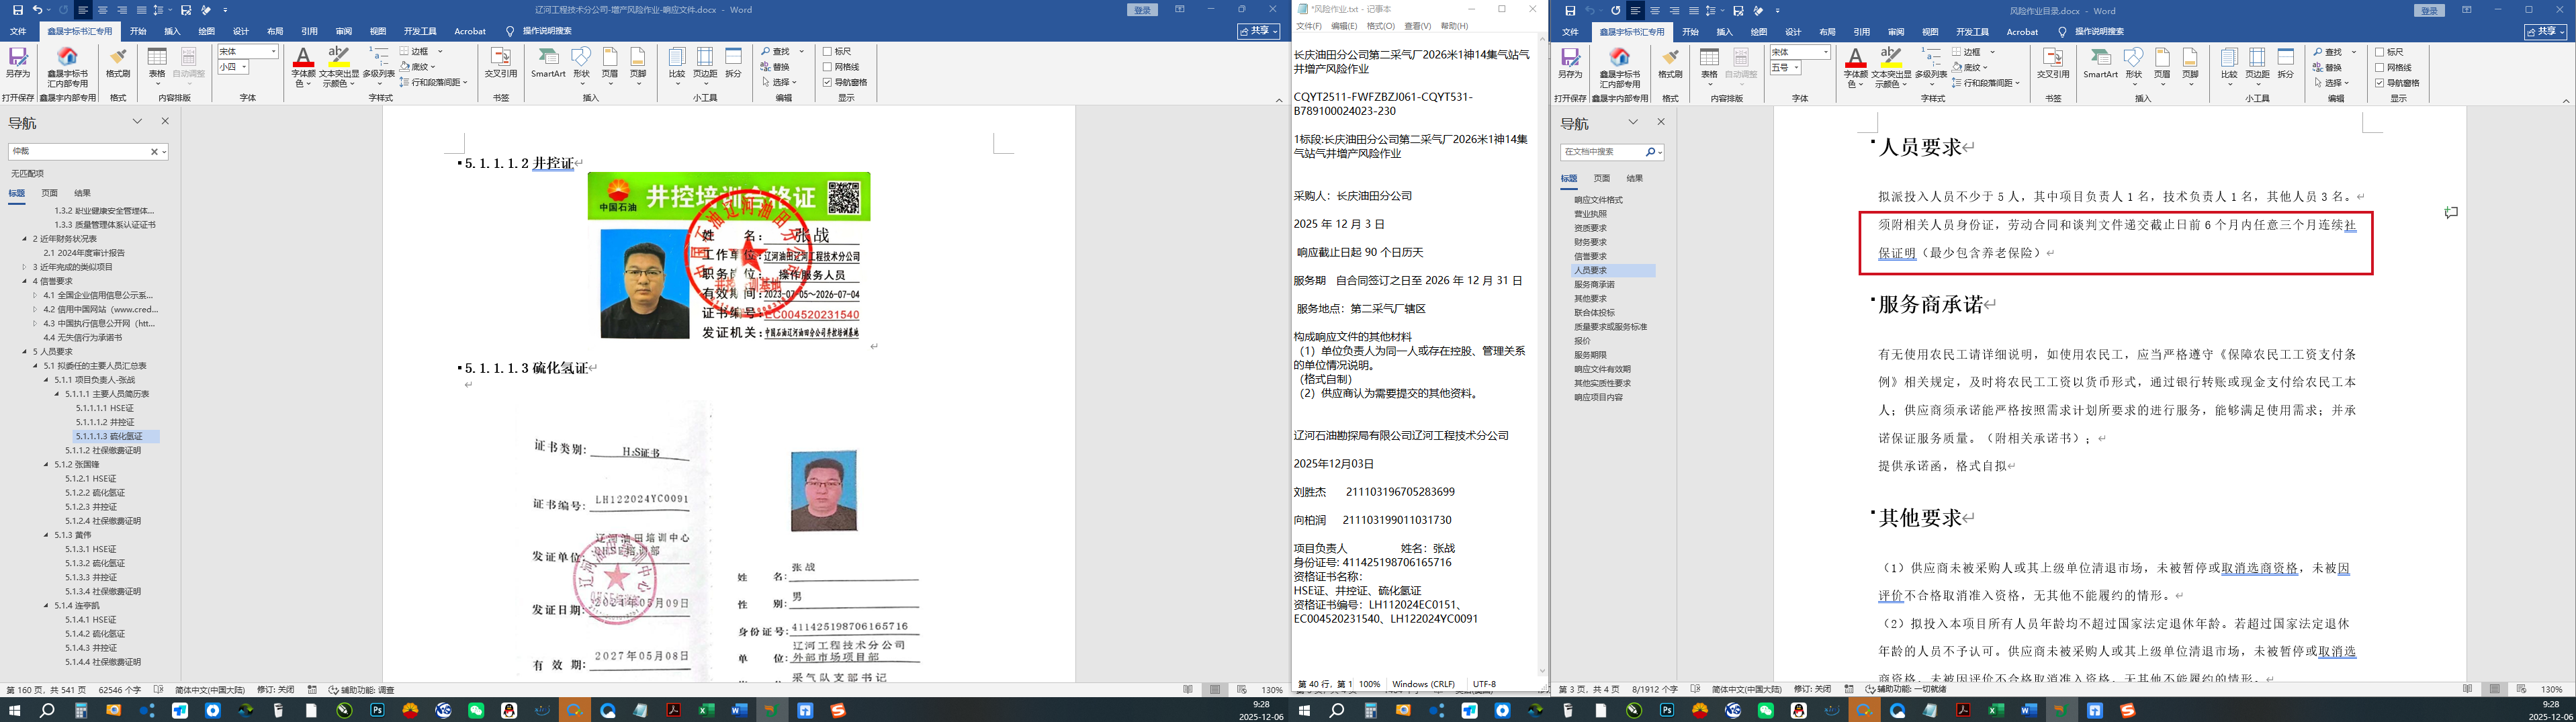Switch to 页面 tab in left navigation pane

(x=49, y=193)
